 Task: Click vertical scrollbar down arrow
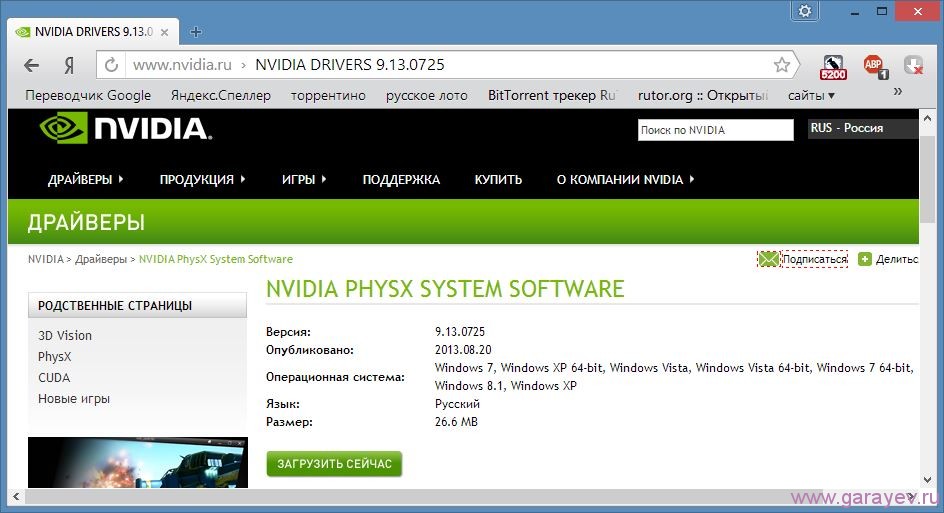928,480
